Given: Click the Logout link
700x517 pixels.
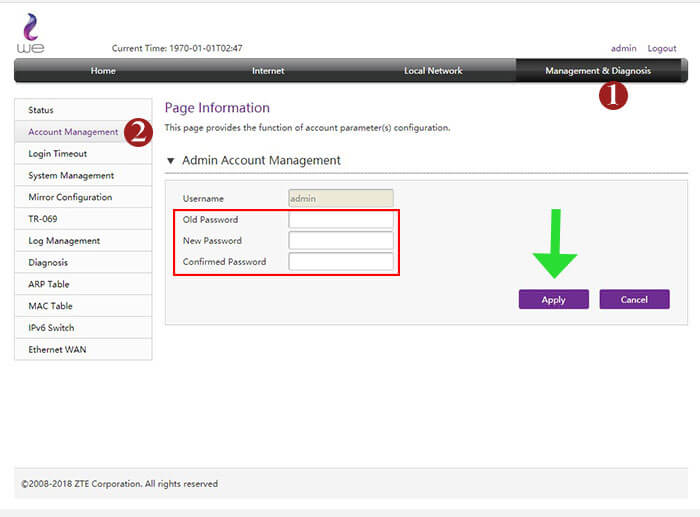Looking at the screenshot, I should point(662,48).
